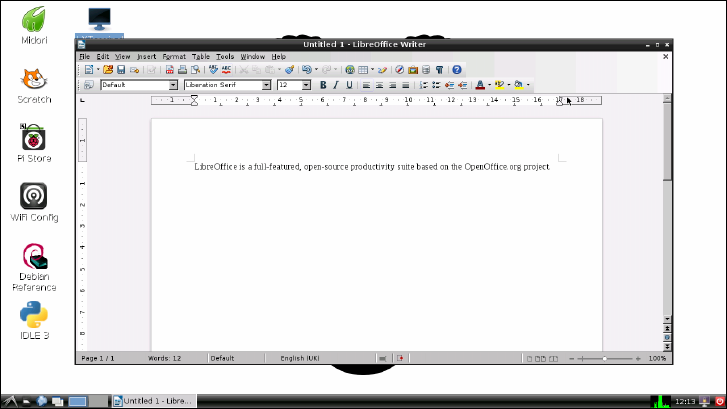Show the Draw Functions toolbar
The height and width of the screenshot is (409, 727).
(x=382, y=70)
